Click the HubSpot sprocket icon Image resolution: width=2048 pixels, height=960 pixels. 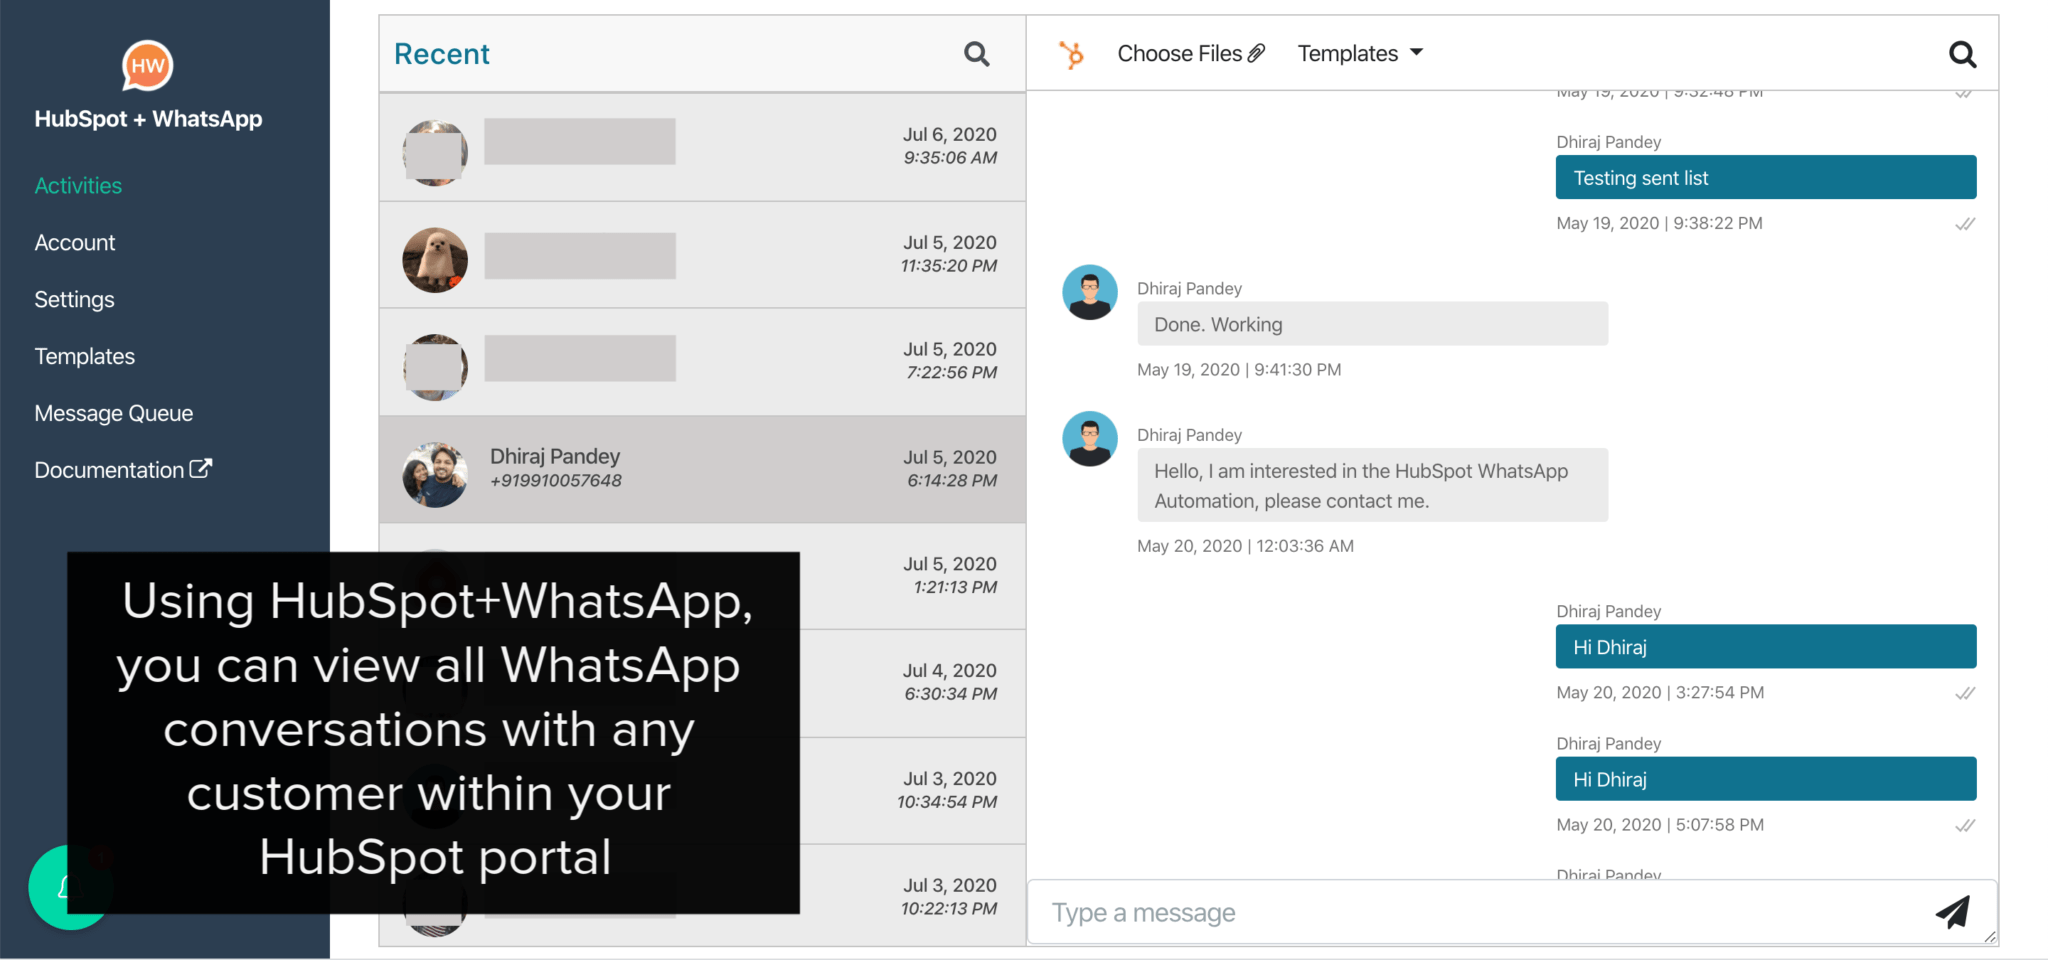point(1072,55)
